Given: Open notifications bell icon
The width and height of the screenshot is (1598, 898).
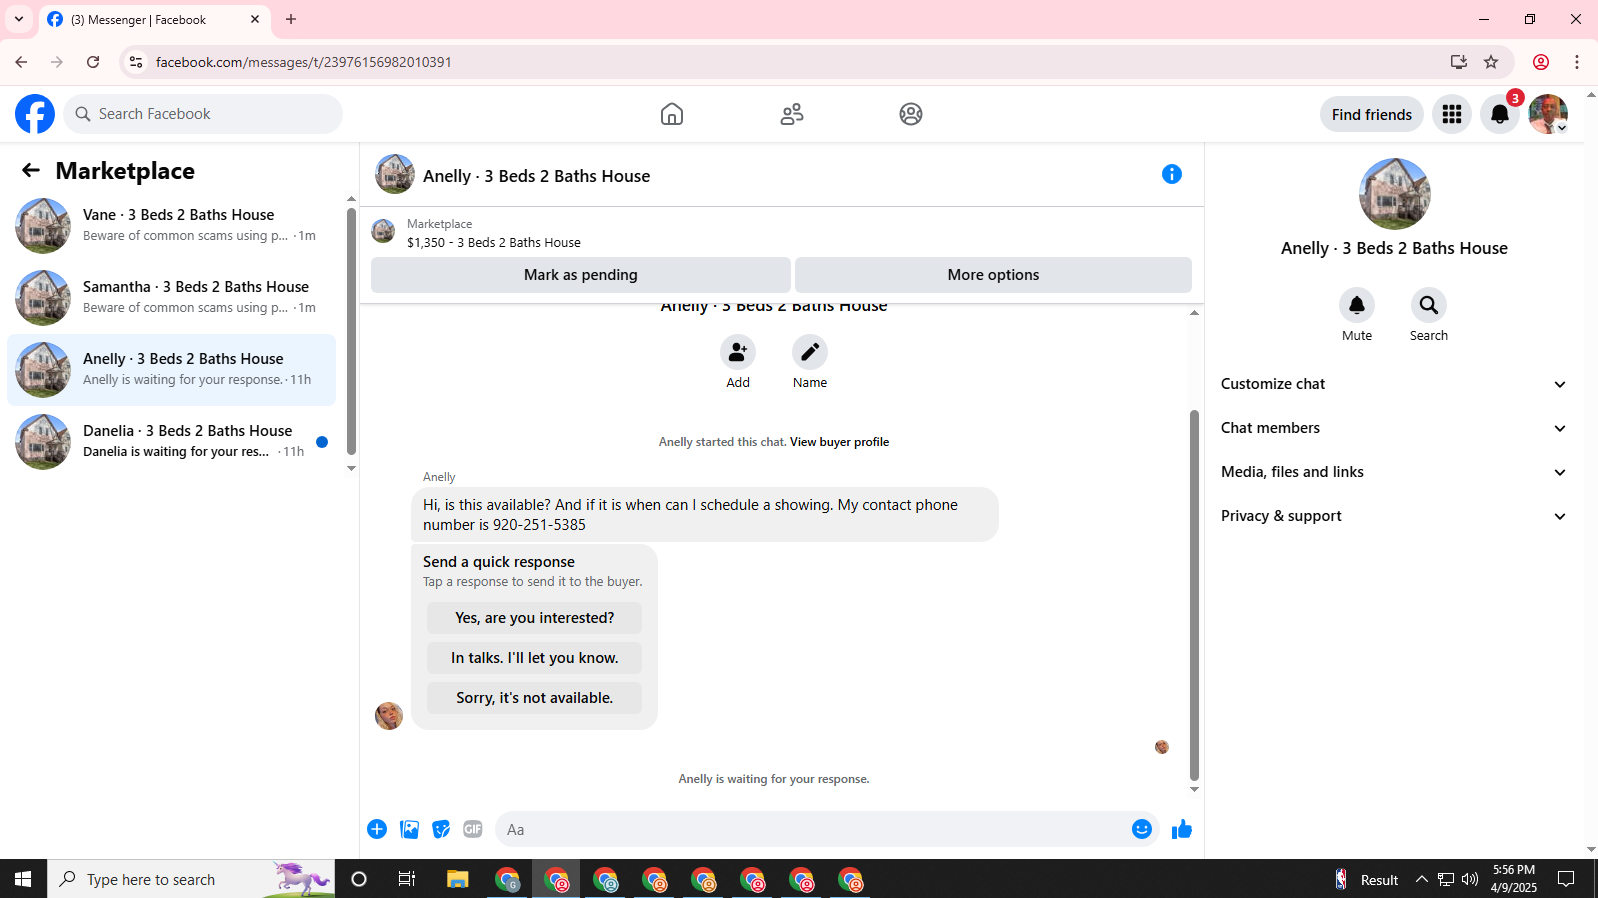Looking at the screenshot, I should [1500, 114].
